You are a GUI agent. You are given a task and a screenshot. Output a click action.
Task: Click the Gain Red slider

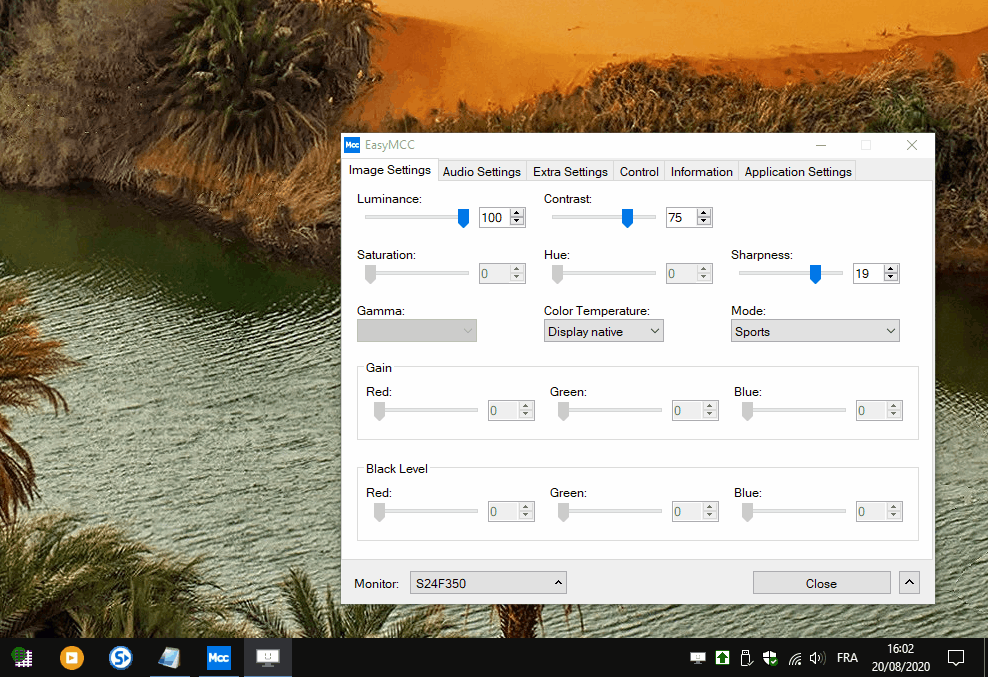click(x=425, y=410)
